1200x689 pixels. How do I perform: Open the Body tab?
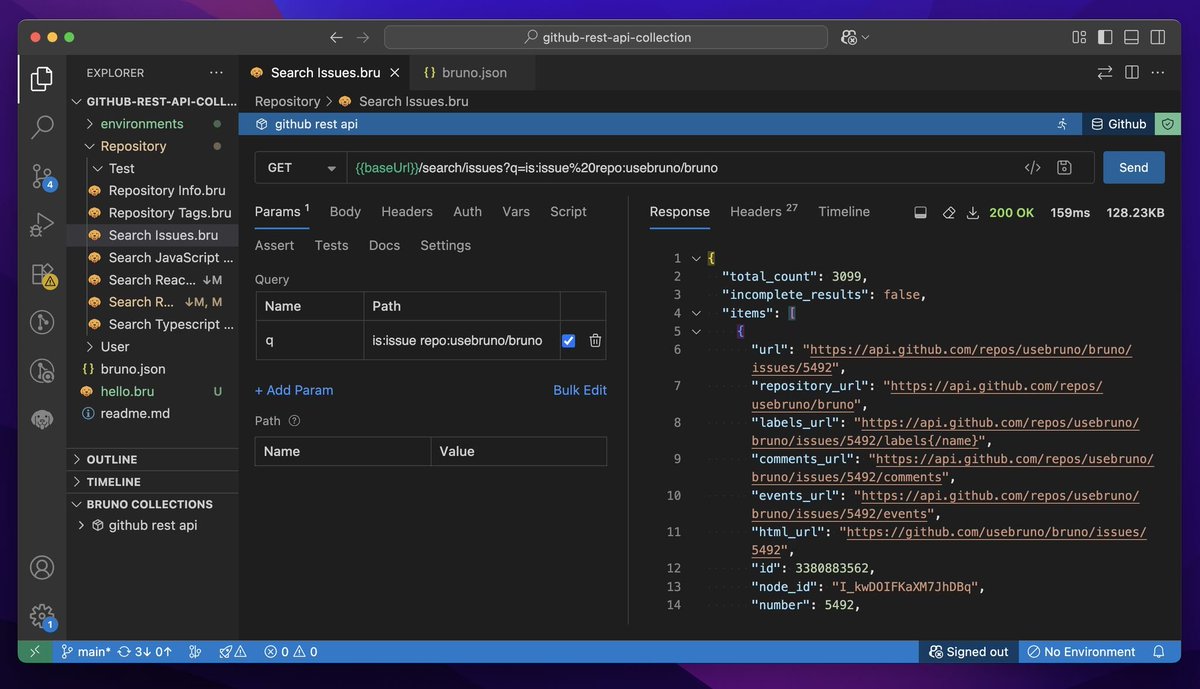(x=345, y=211)
